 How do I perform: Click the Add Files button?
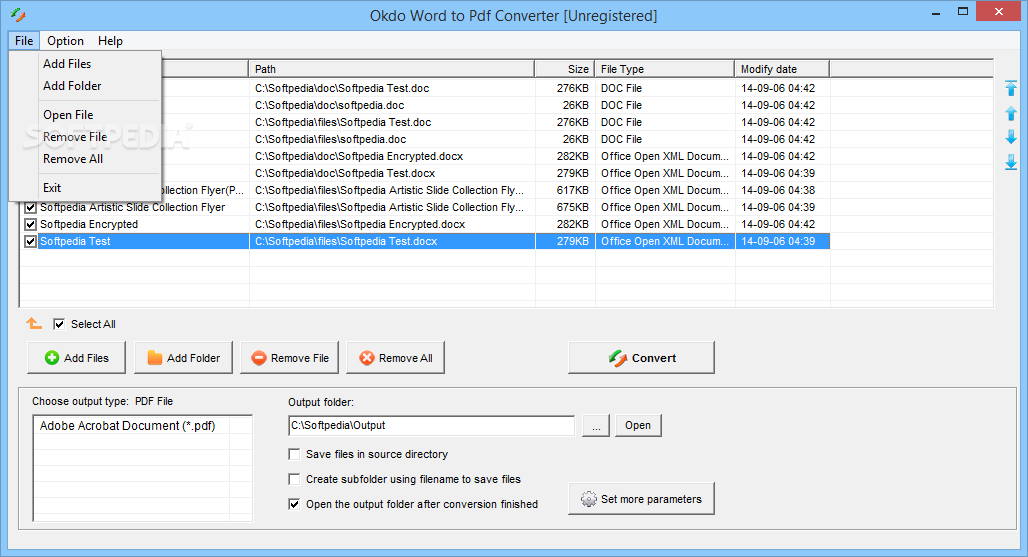click(x=76, y=358)
